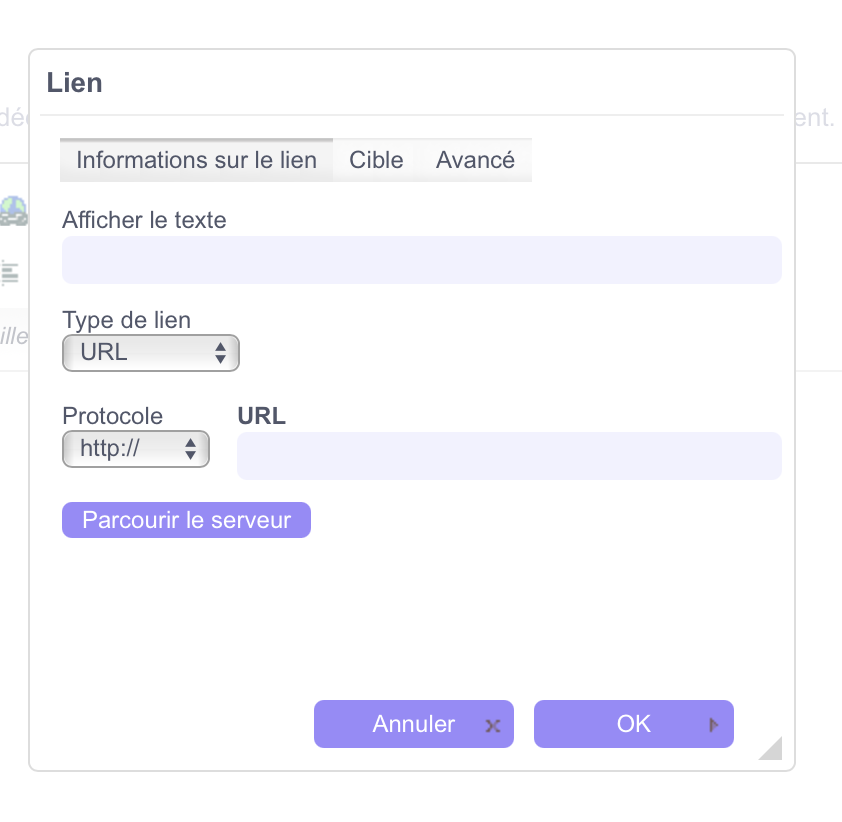Focus the URL text field
This screenshot has width=842, height=822.
509,456
